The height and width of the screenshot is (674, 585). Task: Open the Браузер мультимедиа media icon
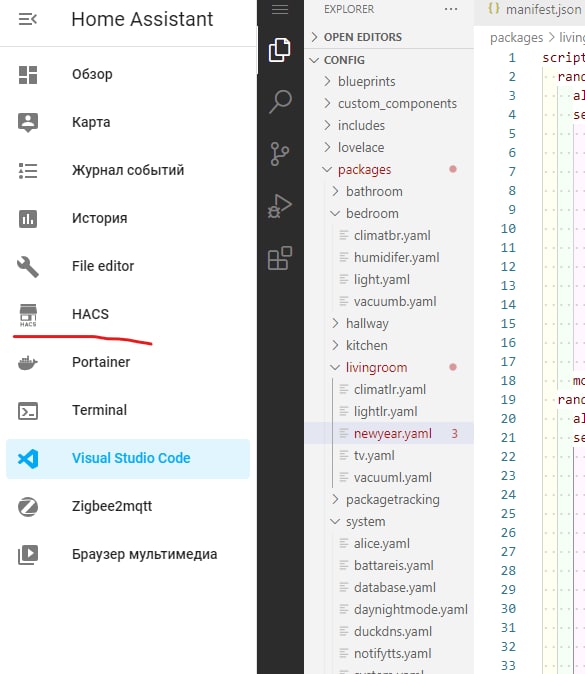point(28,555)
